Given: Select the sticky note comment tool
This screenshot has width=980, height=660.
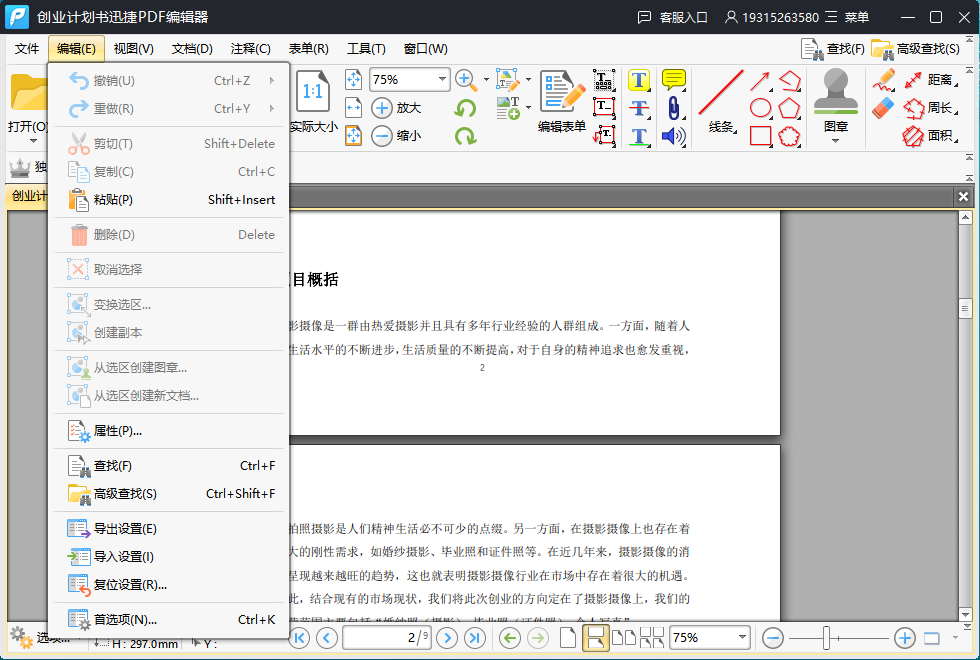Looking at the screenshot, I should pyautogui.click(x=674, y=80).
